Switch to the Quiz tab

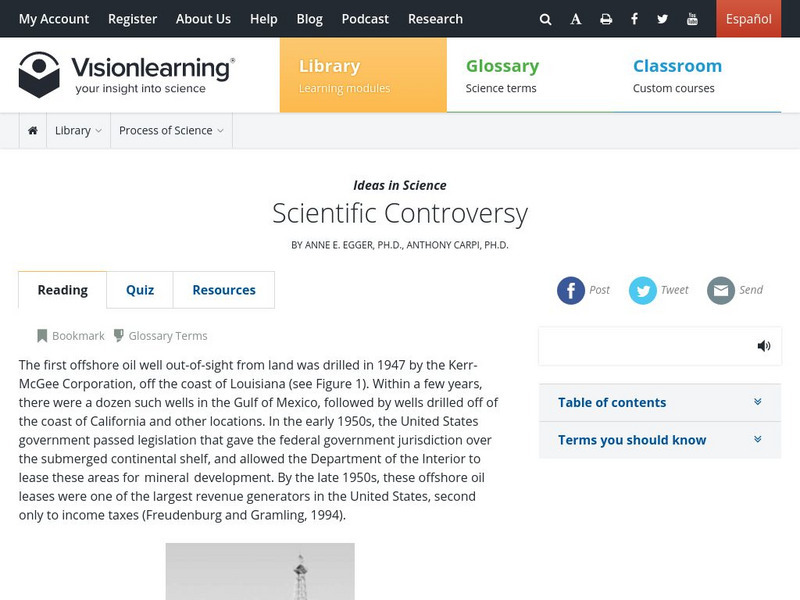click(140, 290)
